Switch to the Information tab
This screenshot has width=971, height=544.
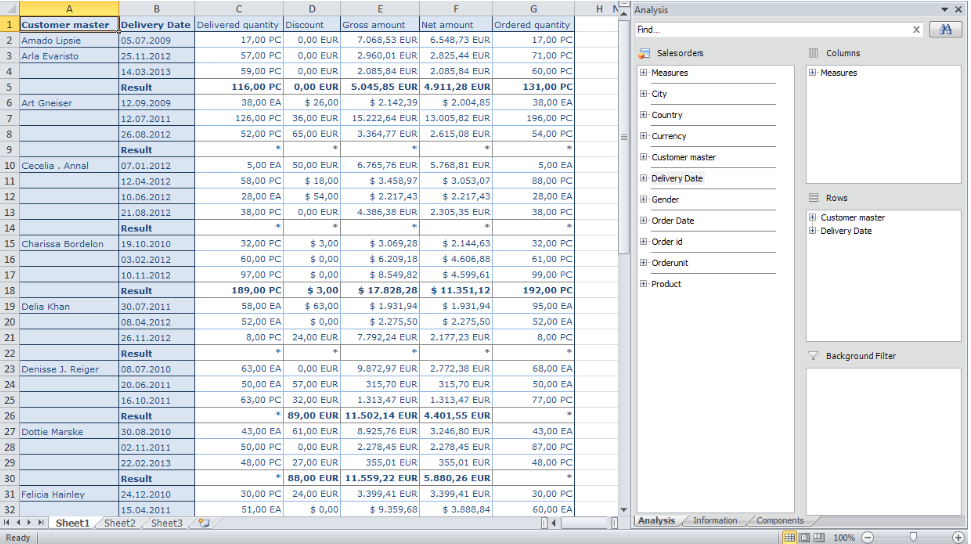715,520
